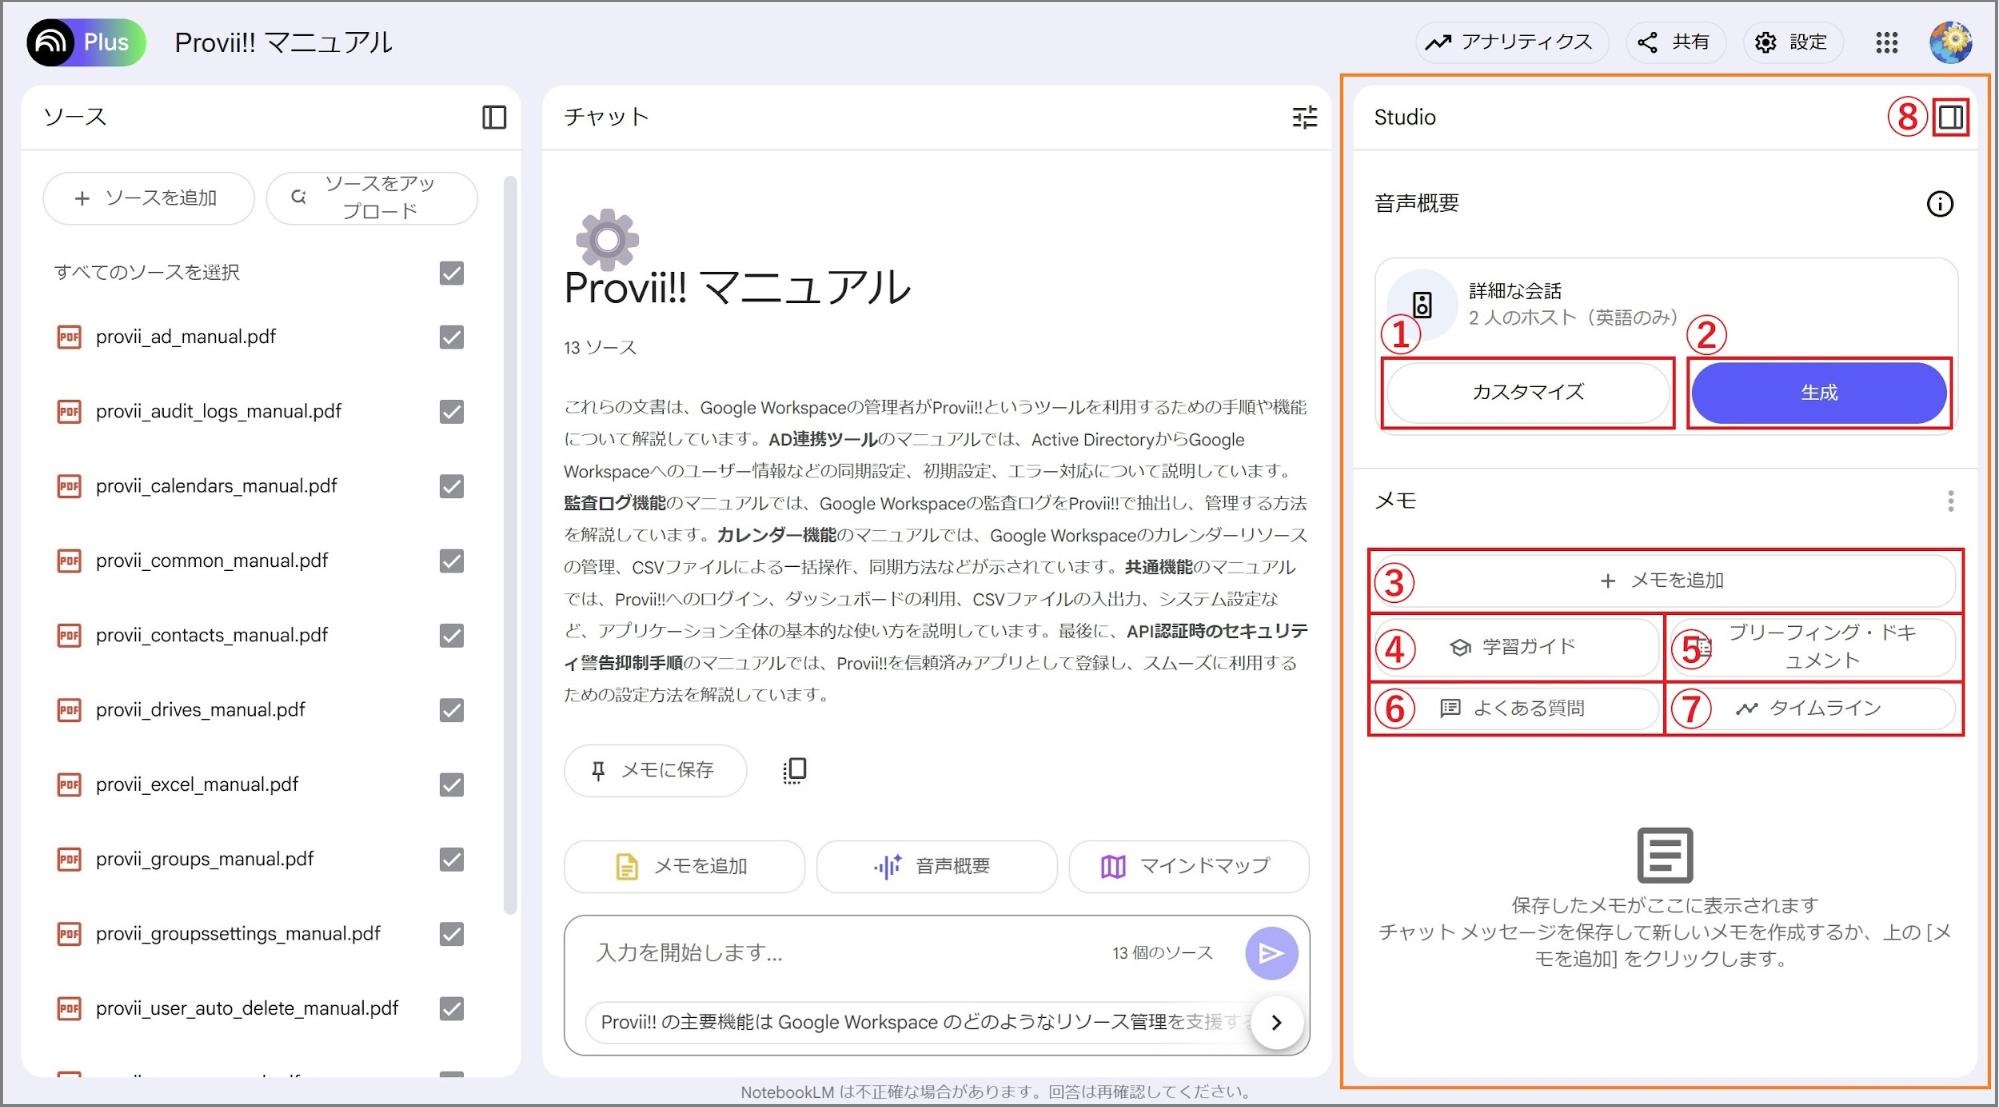Click カスタマイズ customize audio button

(1527, 392)
